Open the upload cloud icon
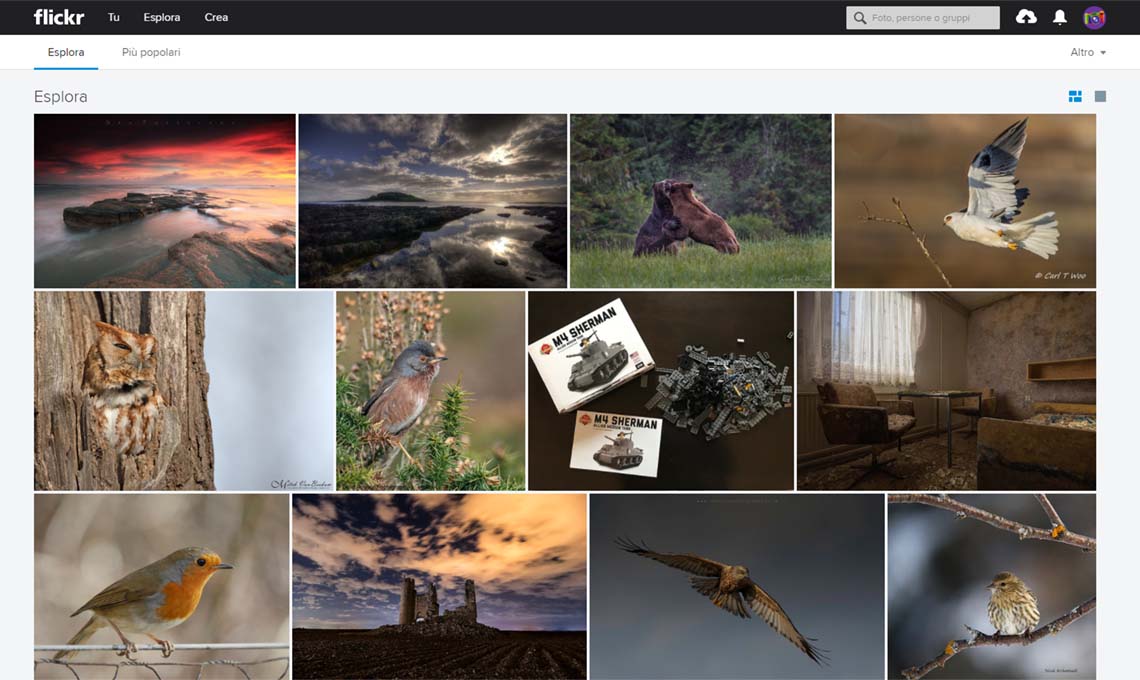The image size is (1140, 680). (x=1026, y=17)
